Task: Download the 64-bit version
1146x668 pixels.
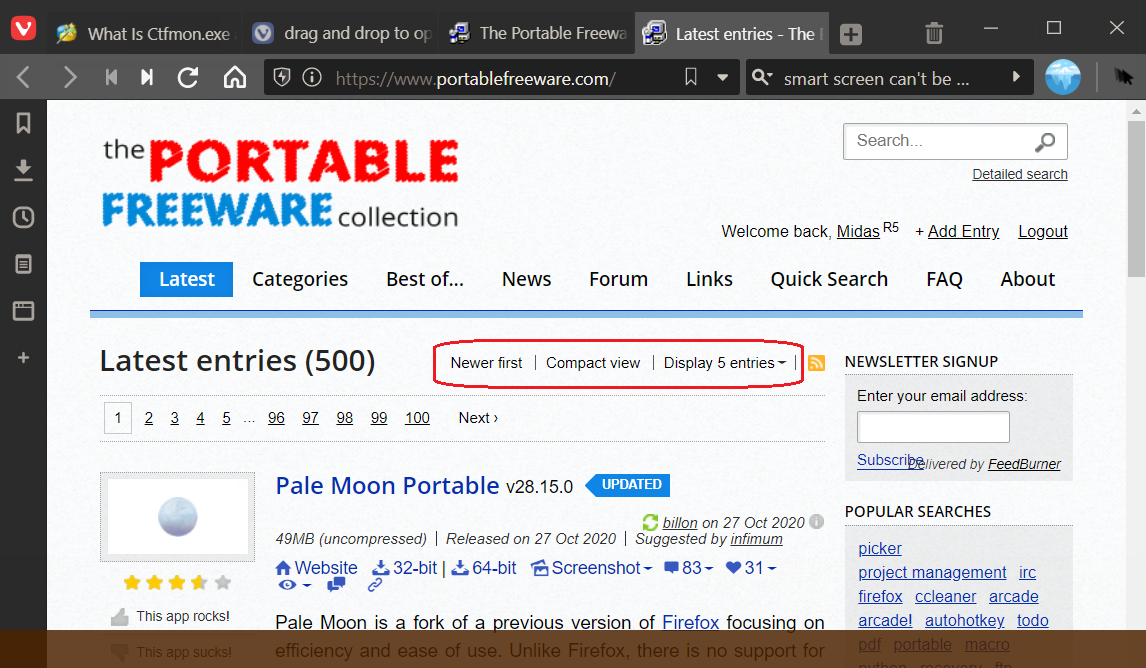Action: click(x=484, y=568)
